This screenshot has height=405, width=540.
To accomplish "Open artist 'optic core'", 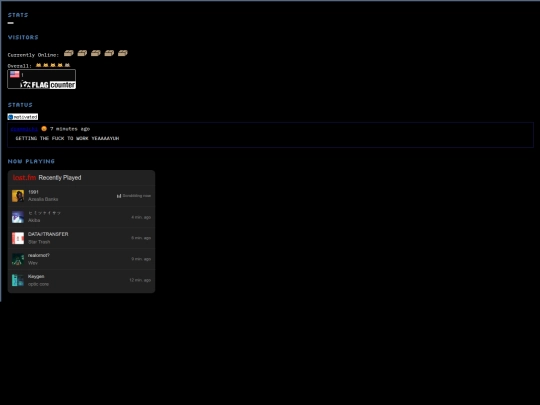I will coord(39,284).
